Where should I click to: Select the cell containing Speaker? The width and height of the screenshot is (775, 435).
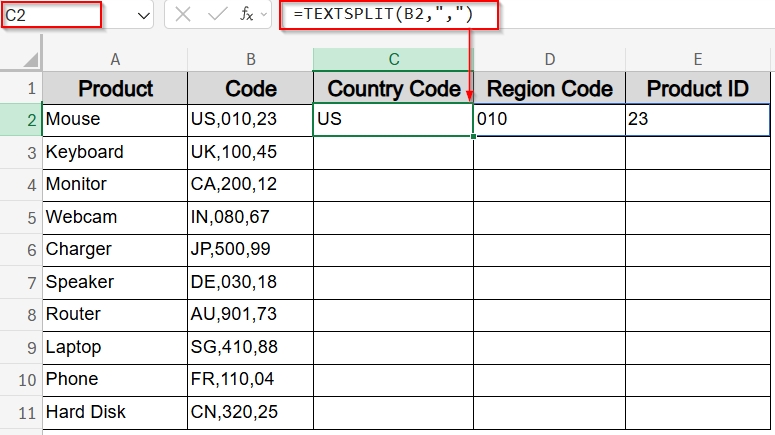115,282
